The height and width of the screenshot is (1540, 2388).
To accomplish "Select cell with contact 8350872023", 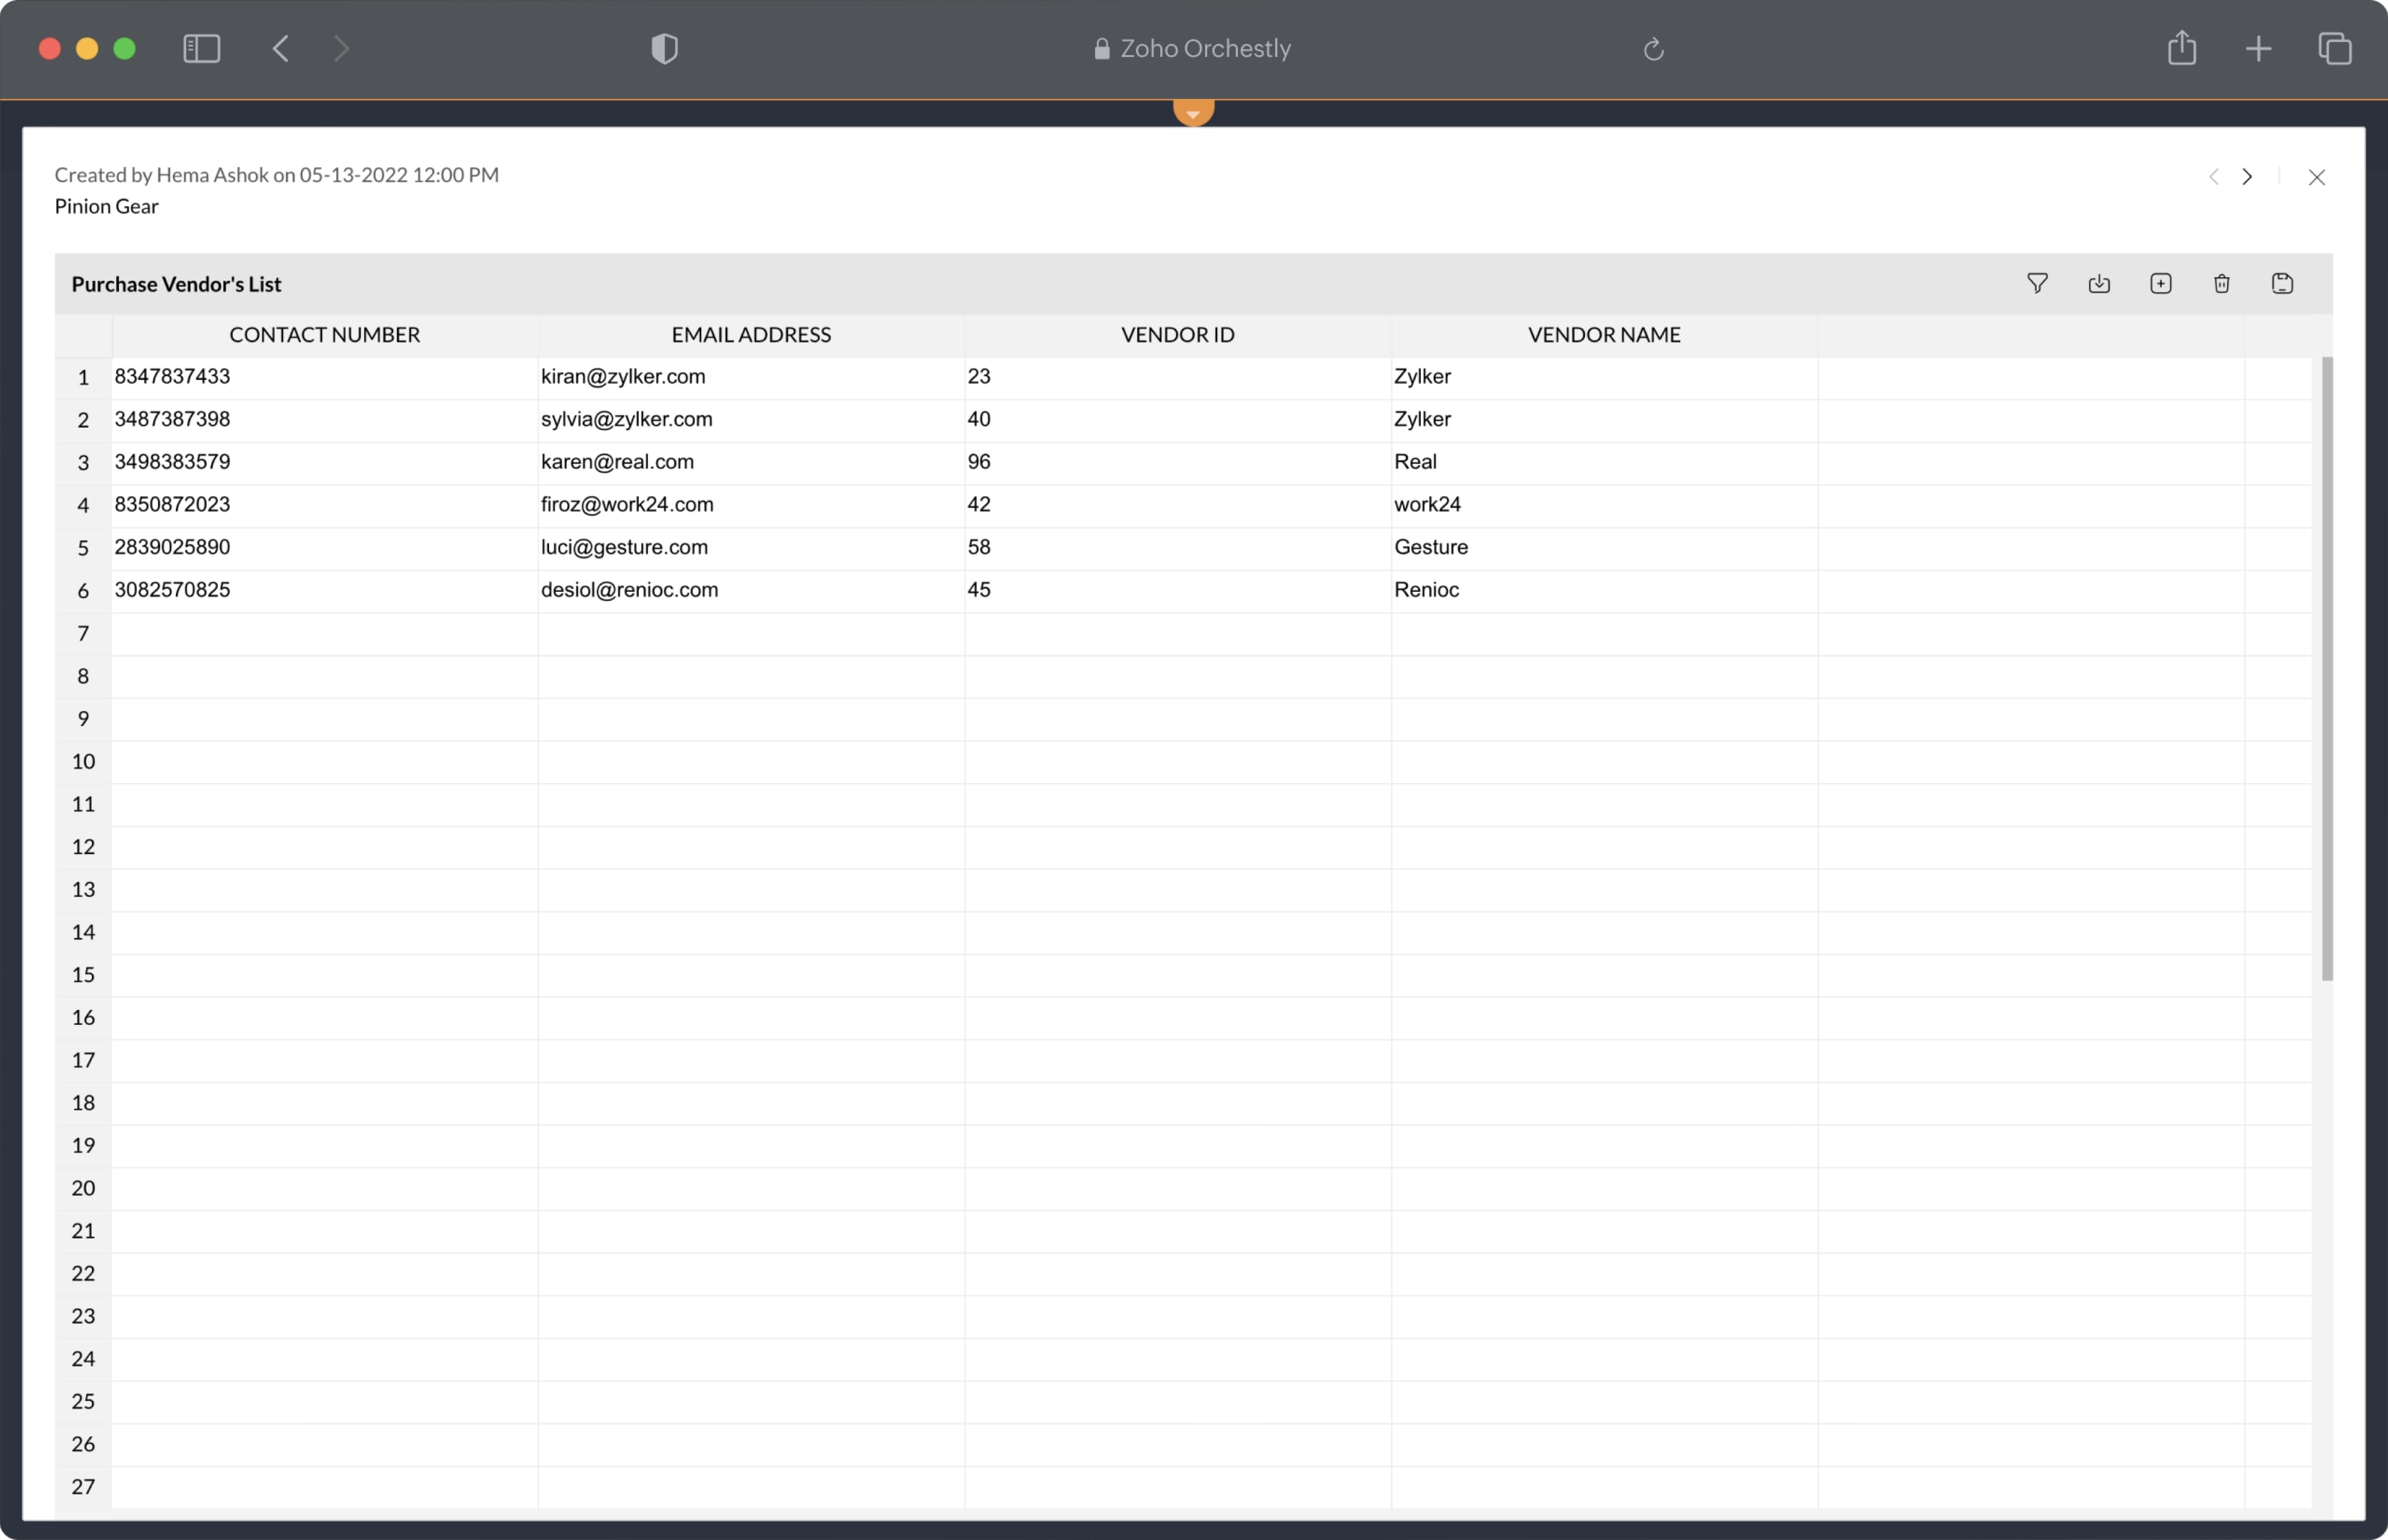I will [325, 505].
